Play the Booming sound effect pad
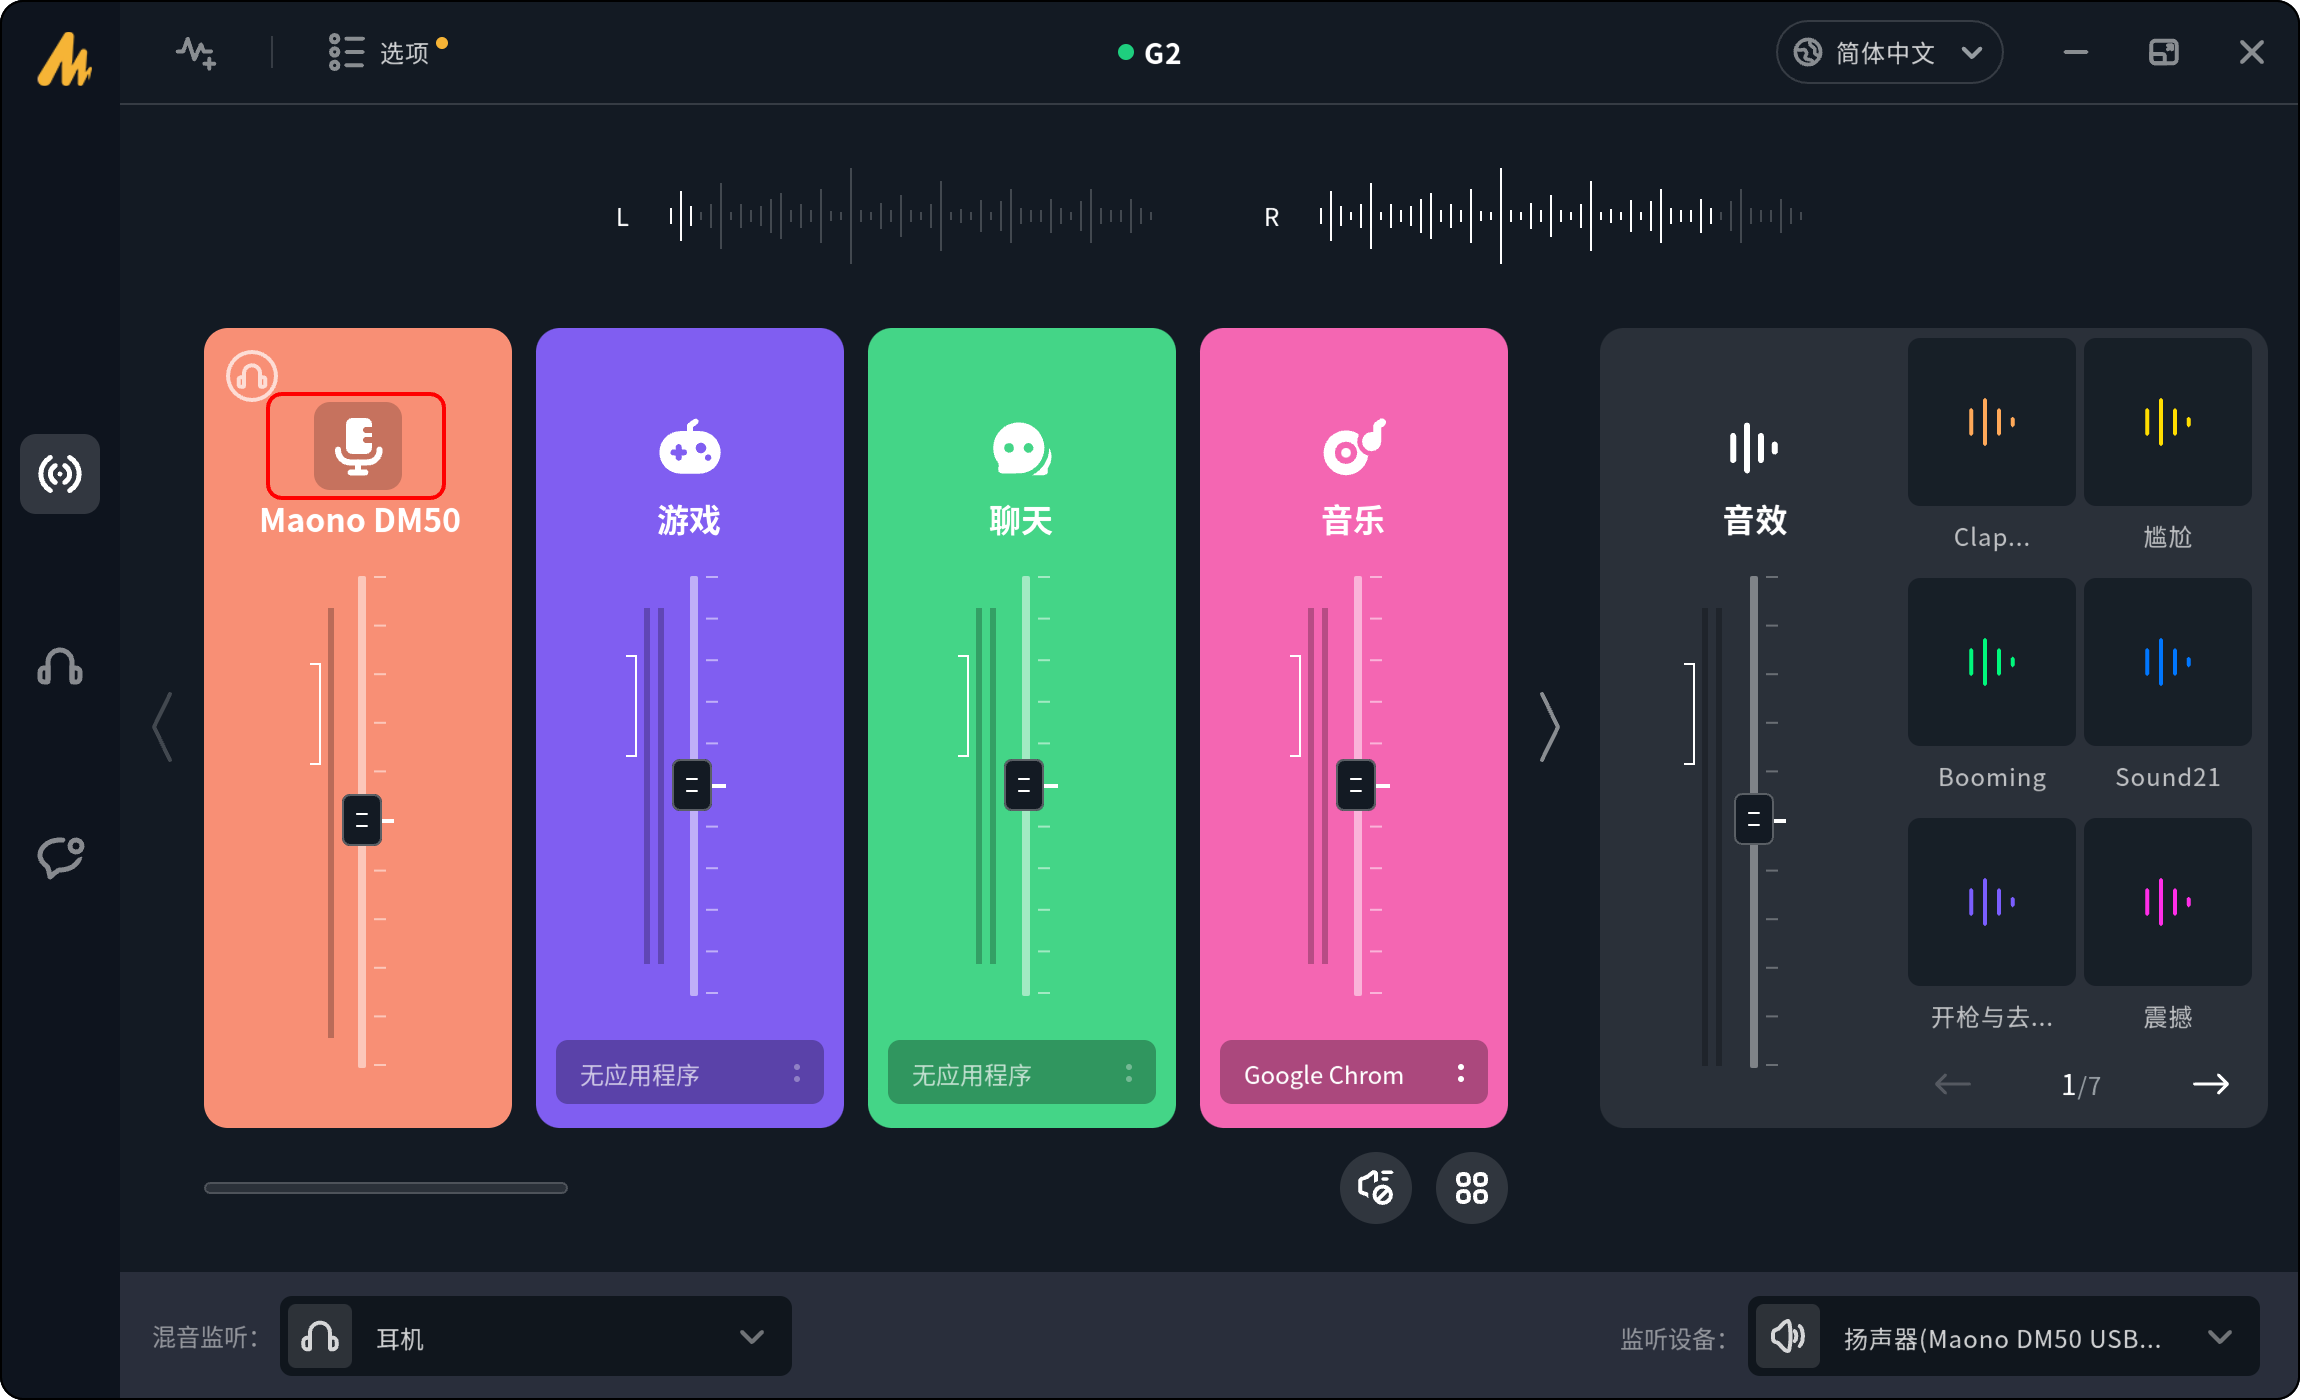The image size is (2300, 1400). tap(1991, 662)
